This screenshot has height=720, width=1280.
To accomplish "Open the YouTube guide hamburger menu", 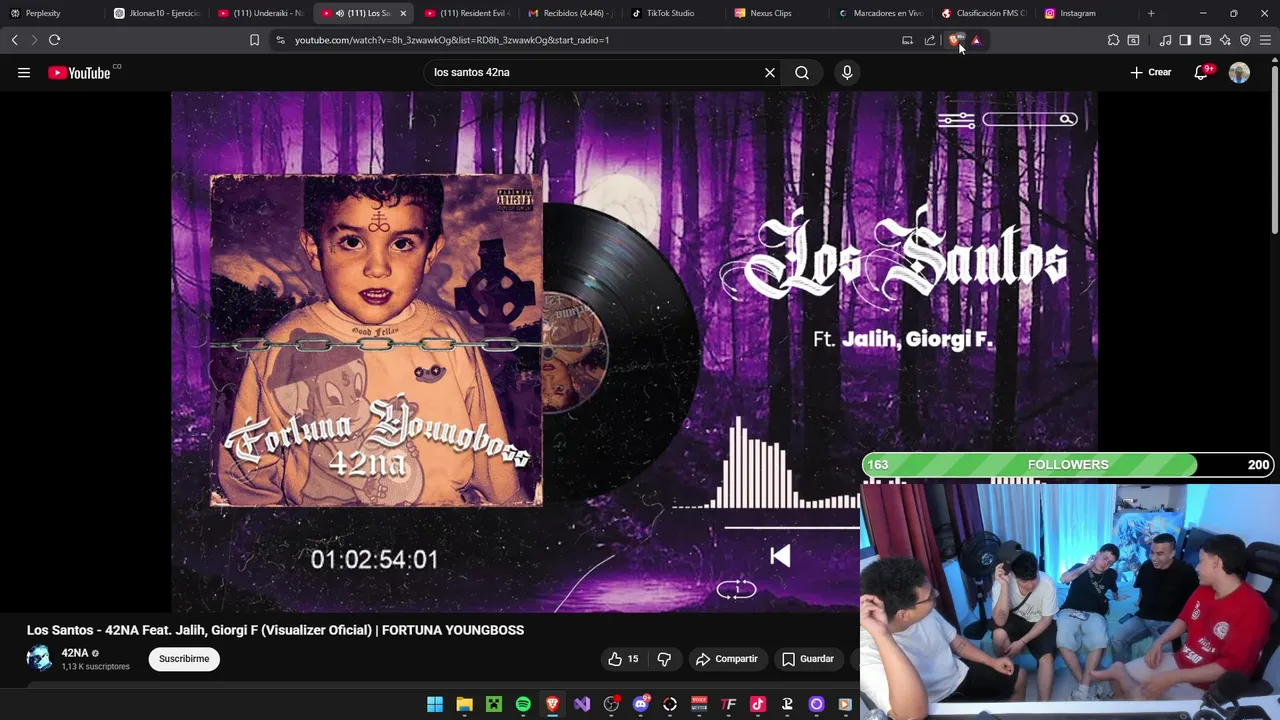I will [24, 73].
